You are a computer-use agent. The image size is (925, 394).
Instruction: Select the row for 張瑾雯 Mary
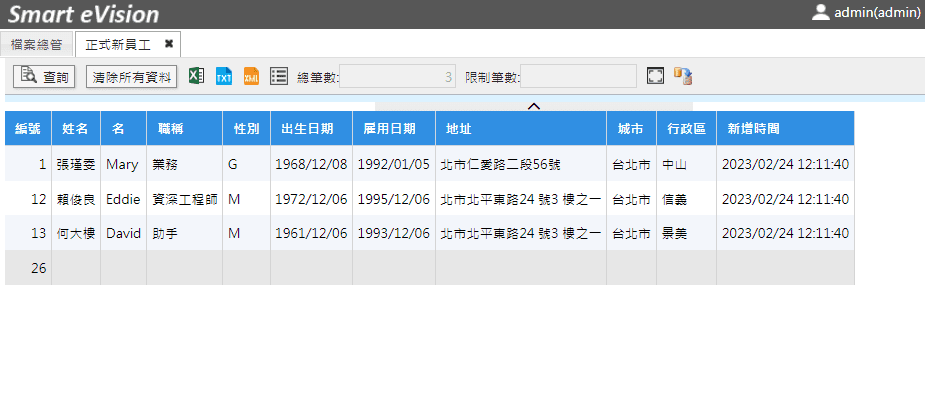coord(429,164)
